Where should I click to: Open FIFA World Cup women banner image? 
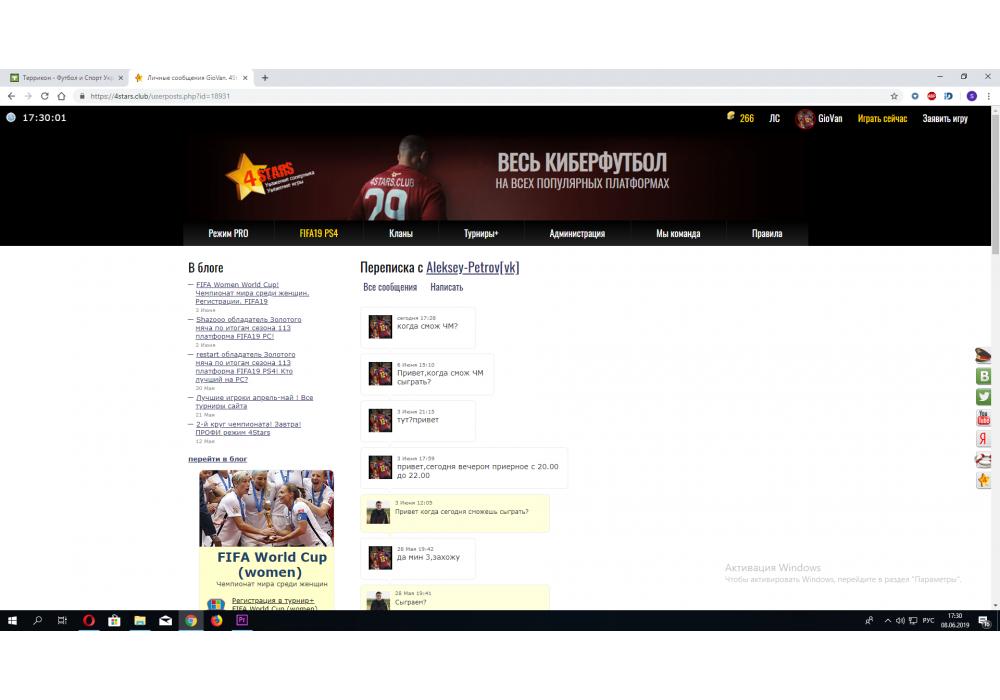267,509
